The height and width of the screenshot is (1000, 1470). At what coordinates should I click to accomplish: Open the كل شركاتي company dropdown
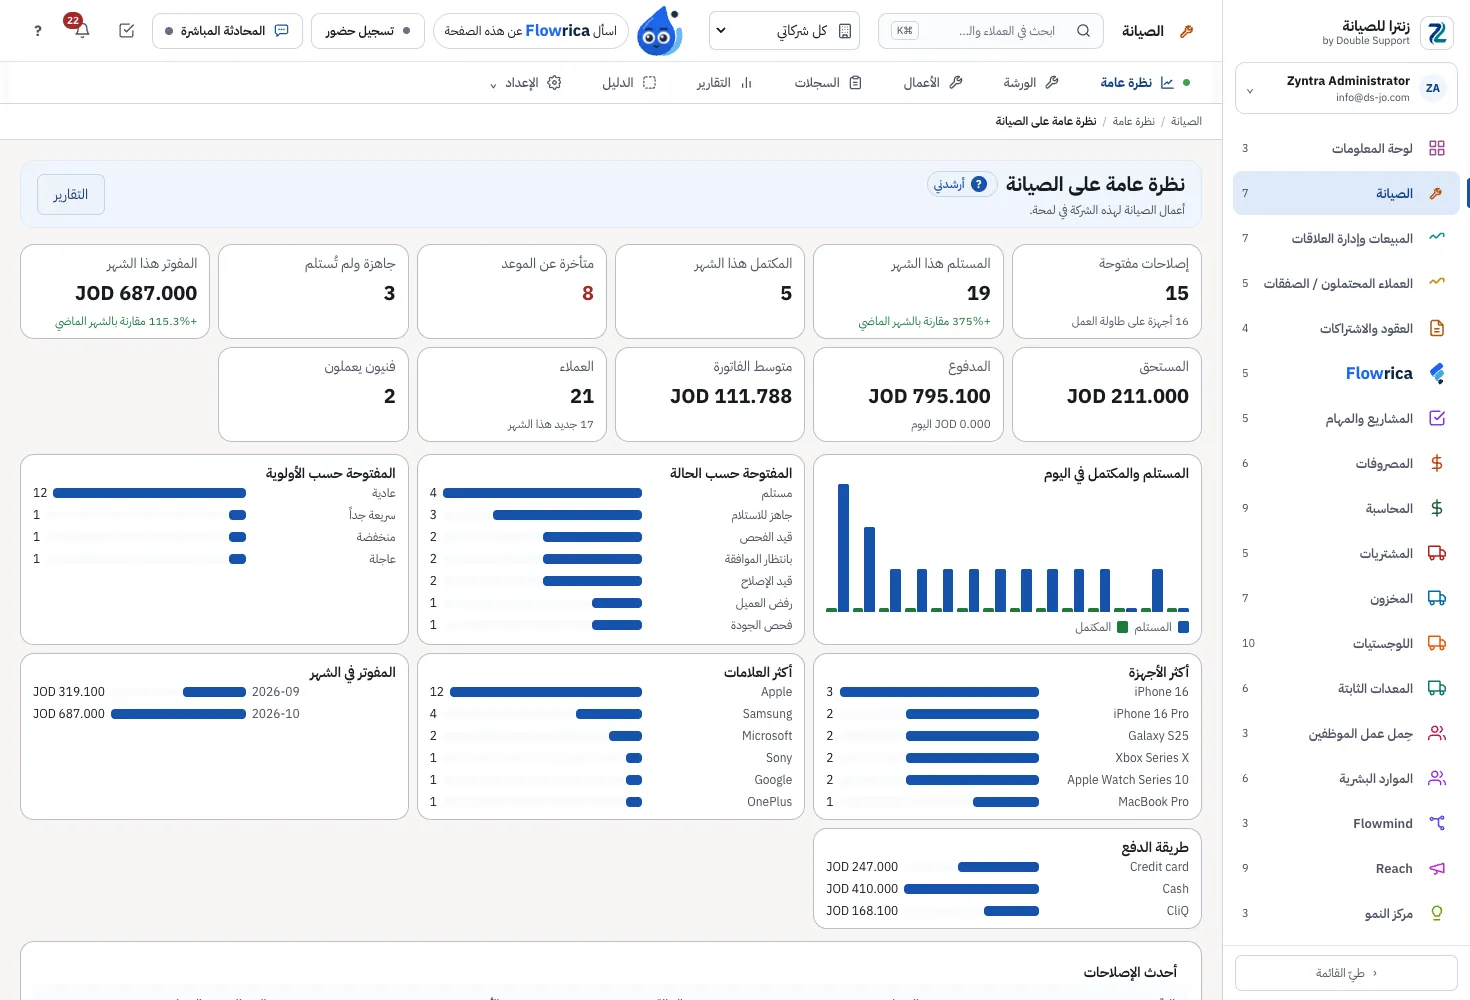pos(785,31)
